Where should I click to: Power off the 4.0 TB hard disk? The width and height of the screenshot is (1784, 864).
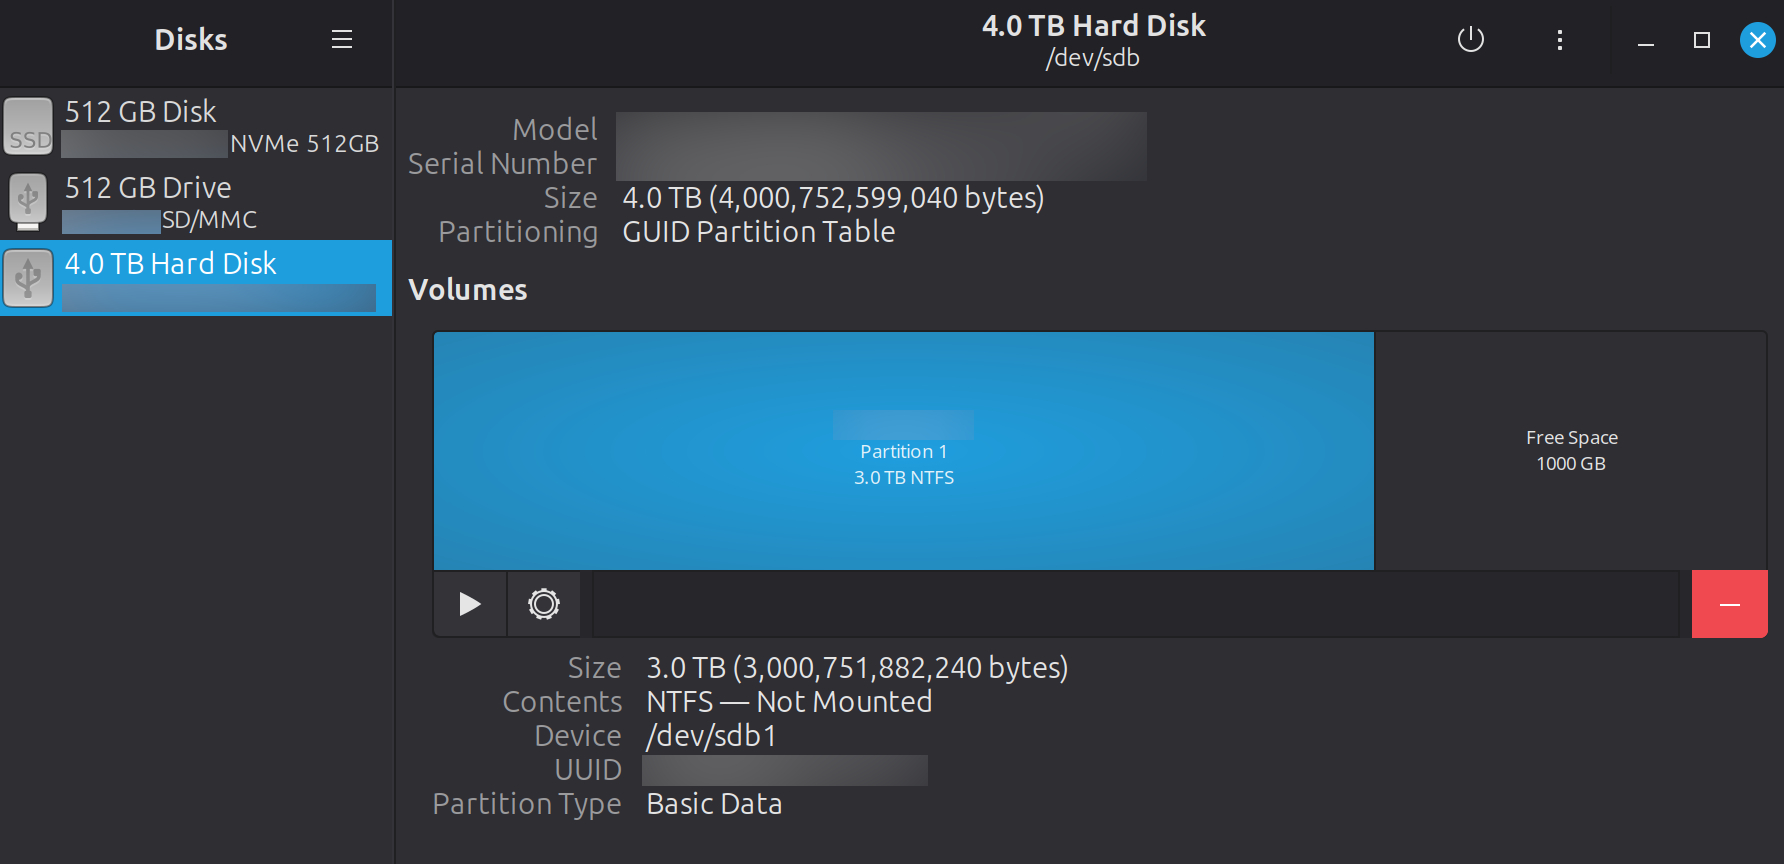pos(1471,40)
